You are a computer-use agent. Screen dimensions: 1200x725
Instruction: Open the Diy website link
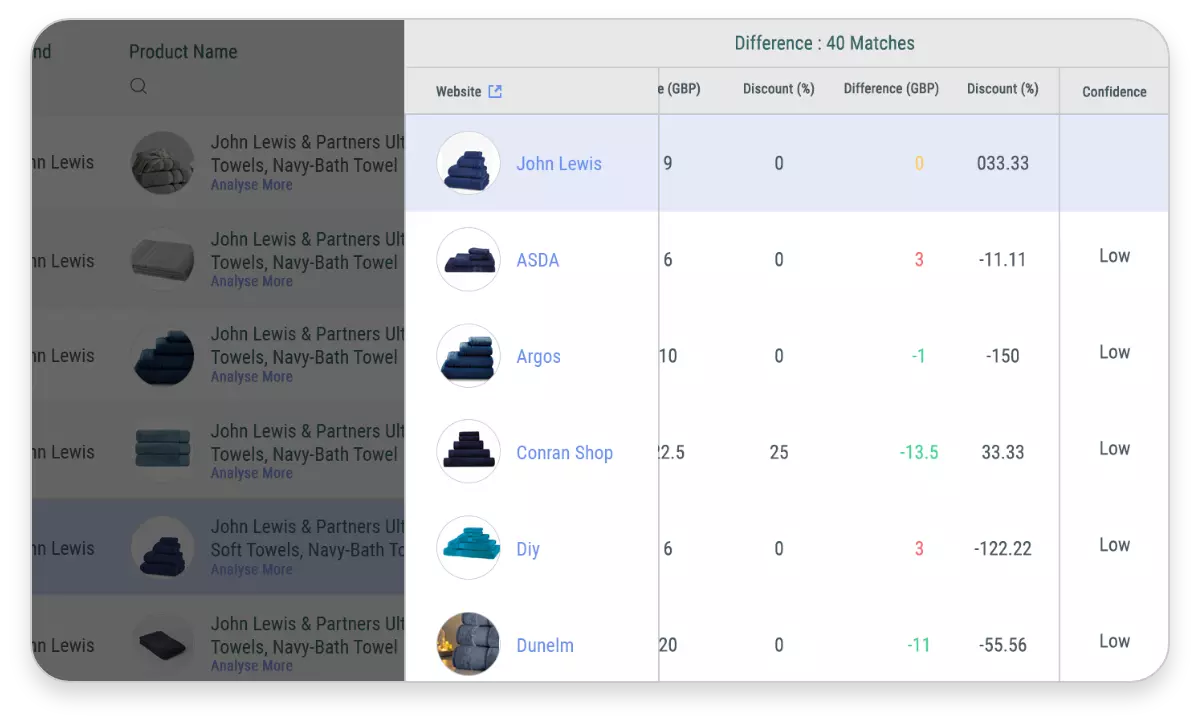(528, 549)
